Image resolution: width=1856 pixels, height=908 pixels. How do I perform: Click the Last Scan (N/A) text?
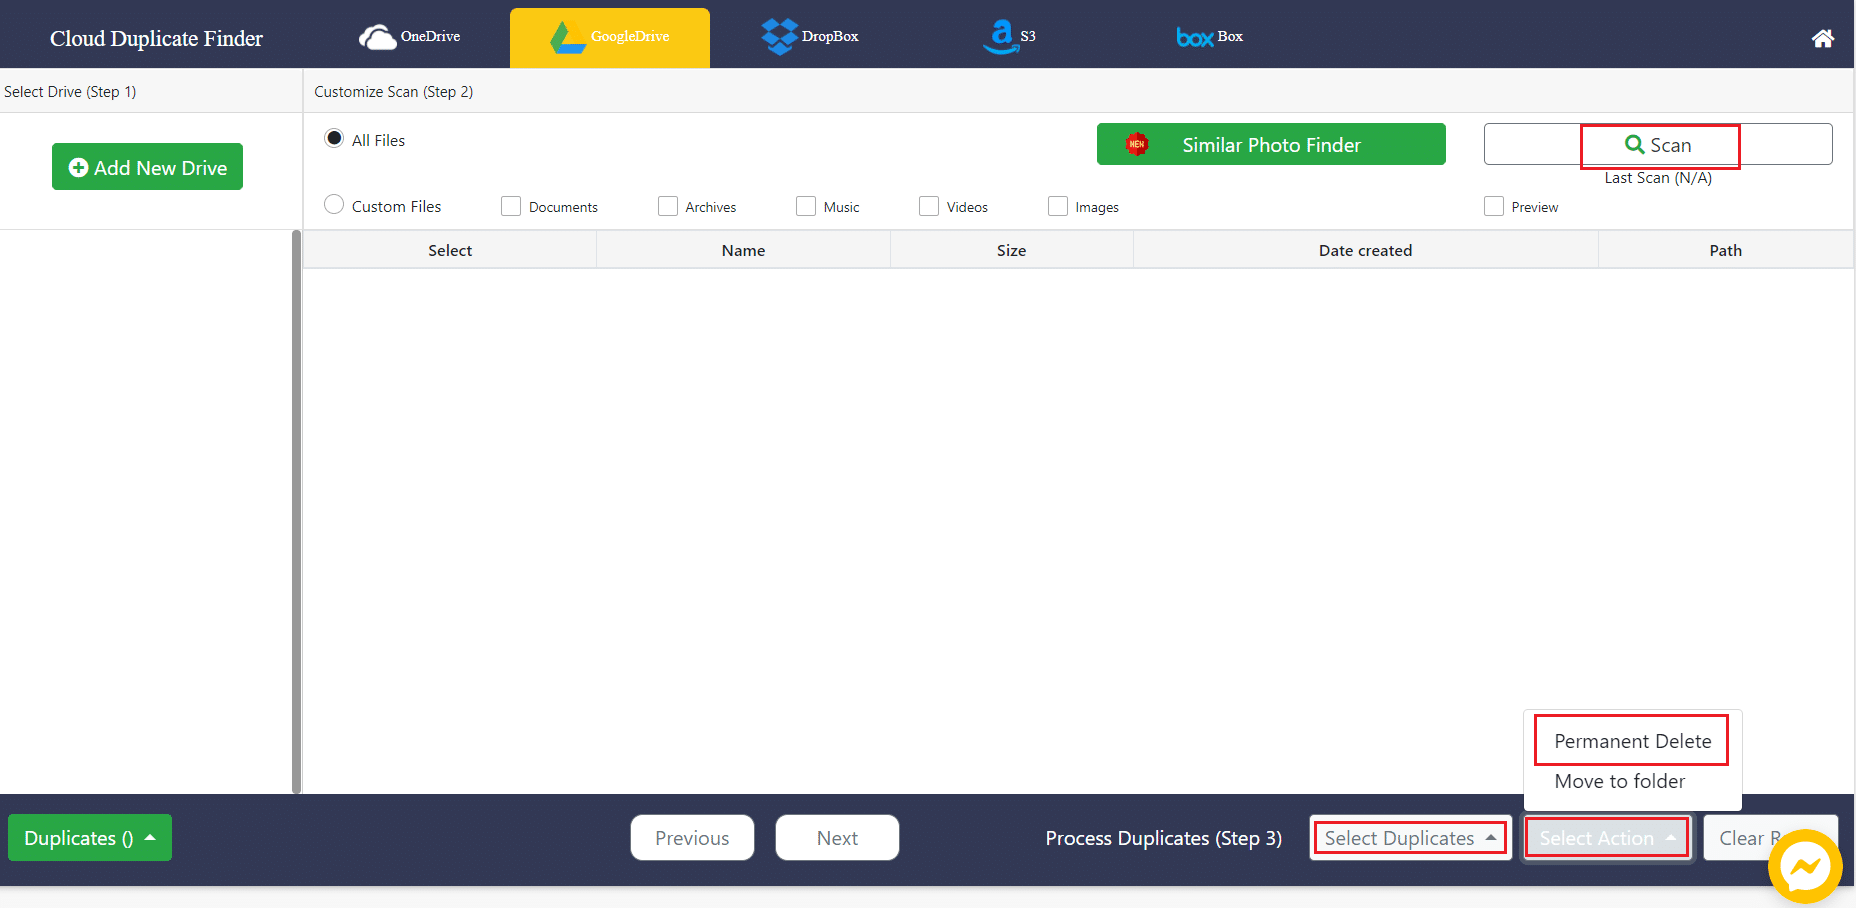click(1658, 178)
